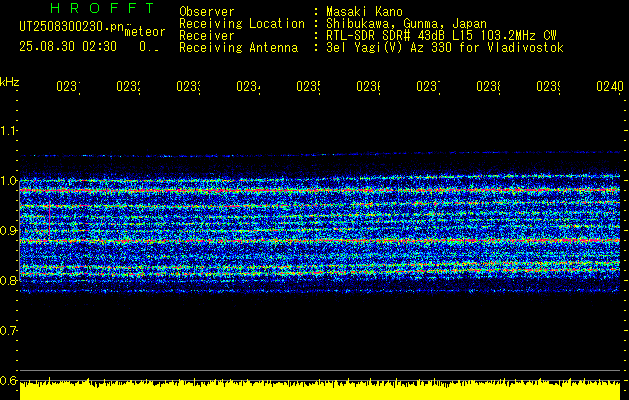Click the 1.1 kHz axis label
629x400 pixels.
tap(9, 130)
